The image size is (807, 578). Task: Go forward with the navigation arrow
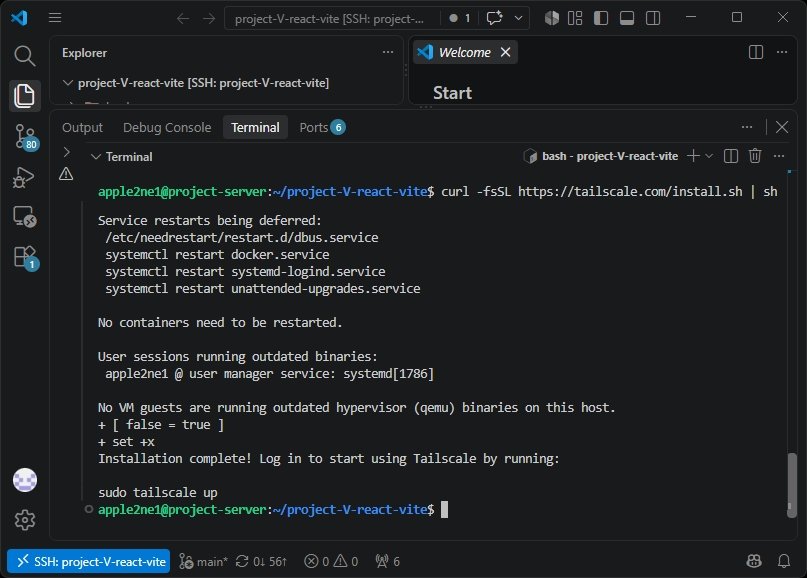[209, 19]
